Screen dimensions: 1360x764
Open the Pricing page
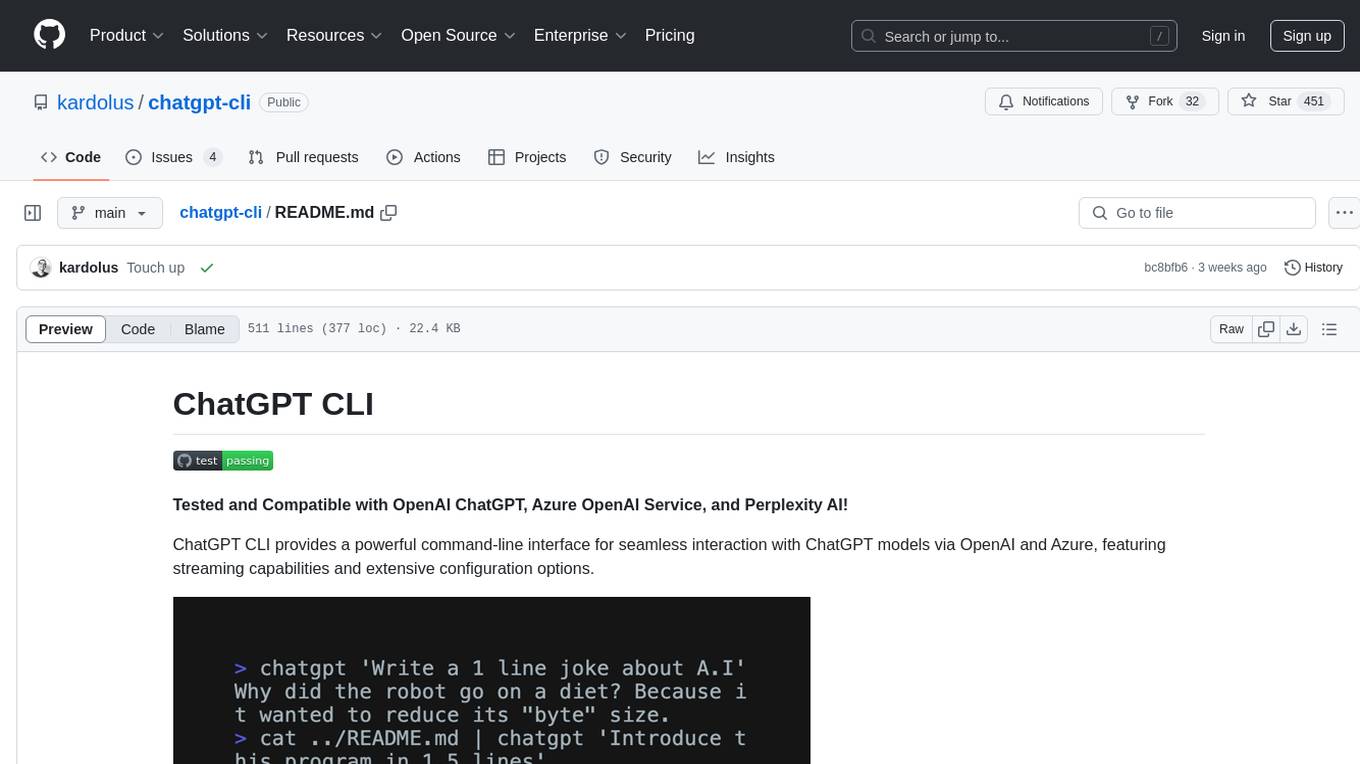(x=670, y=35)
